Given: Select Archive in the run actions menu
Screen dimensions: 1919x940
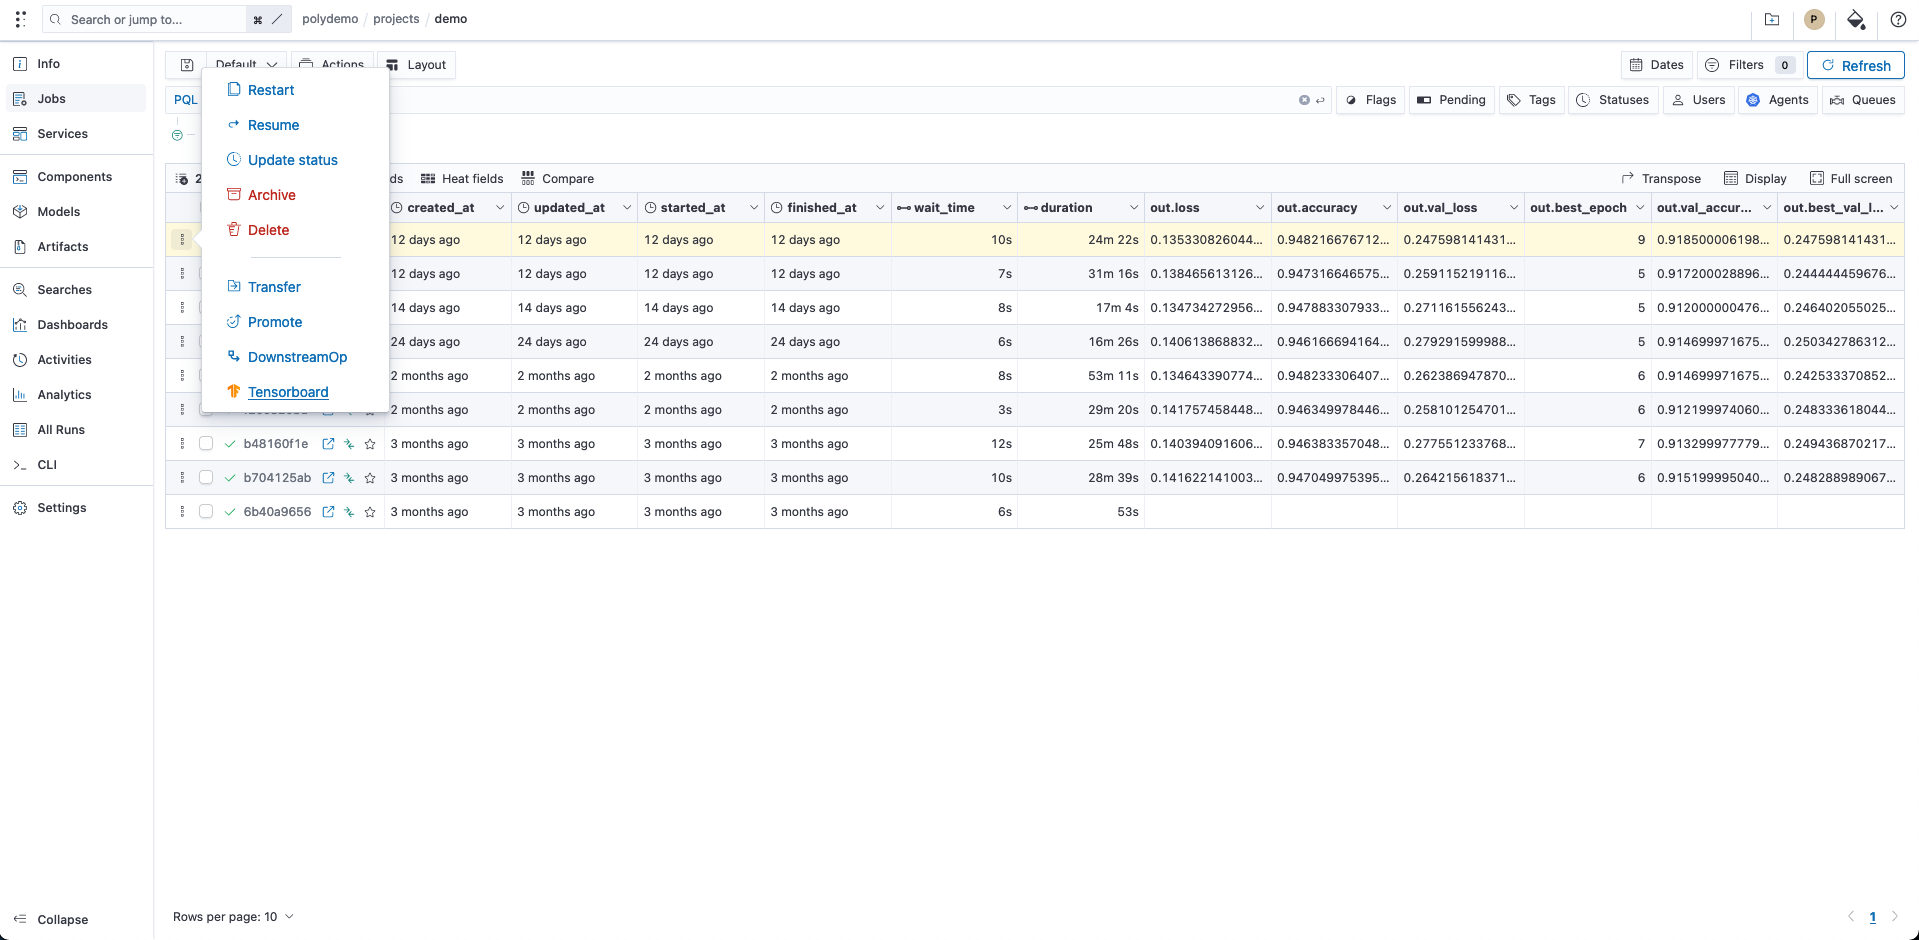Looking at the screenshot, I should (272, 195).
